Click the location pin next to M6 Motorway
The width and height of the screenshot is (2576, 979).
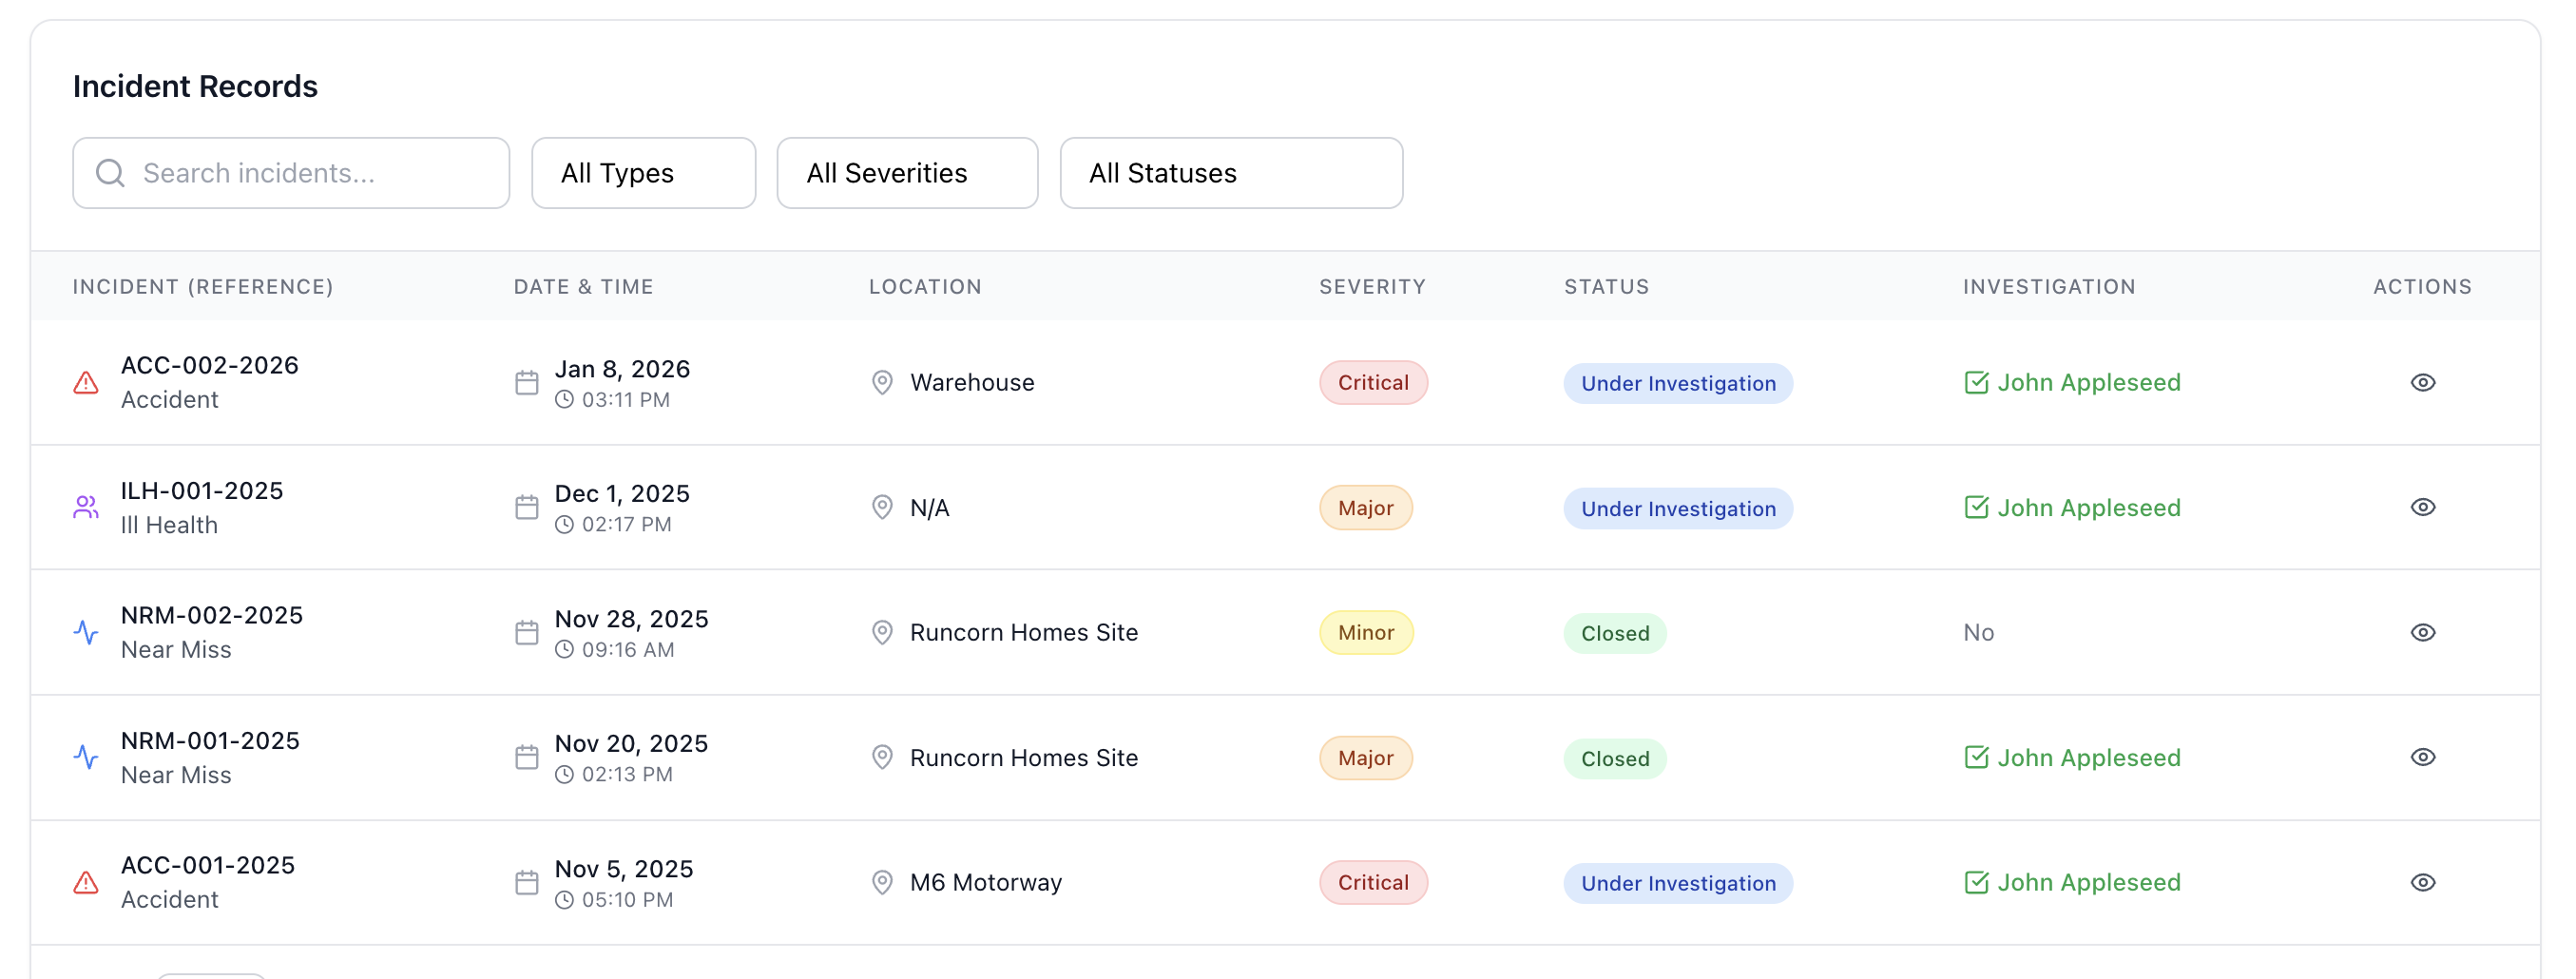(x=882, y=883)
